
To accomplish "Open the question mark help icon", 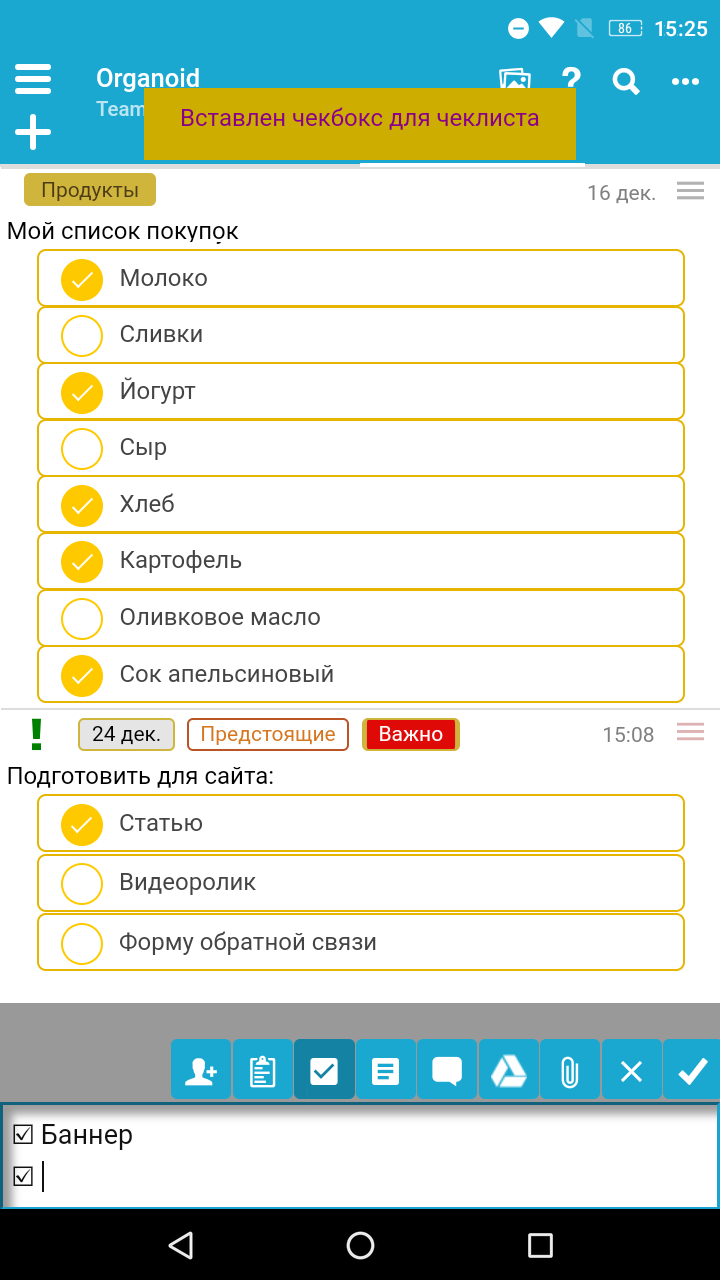I will click(571, 80).
